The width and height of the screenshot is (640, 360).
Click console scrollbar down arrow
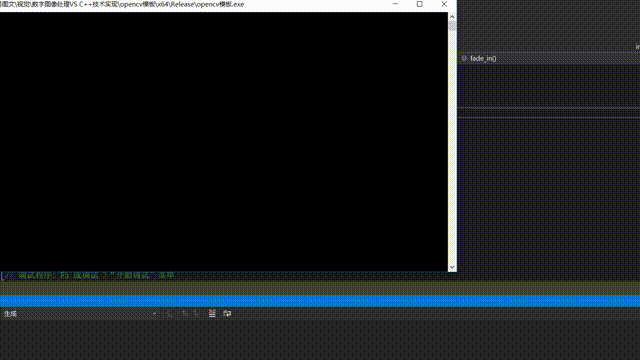[x=452, y=267]
